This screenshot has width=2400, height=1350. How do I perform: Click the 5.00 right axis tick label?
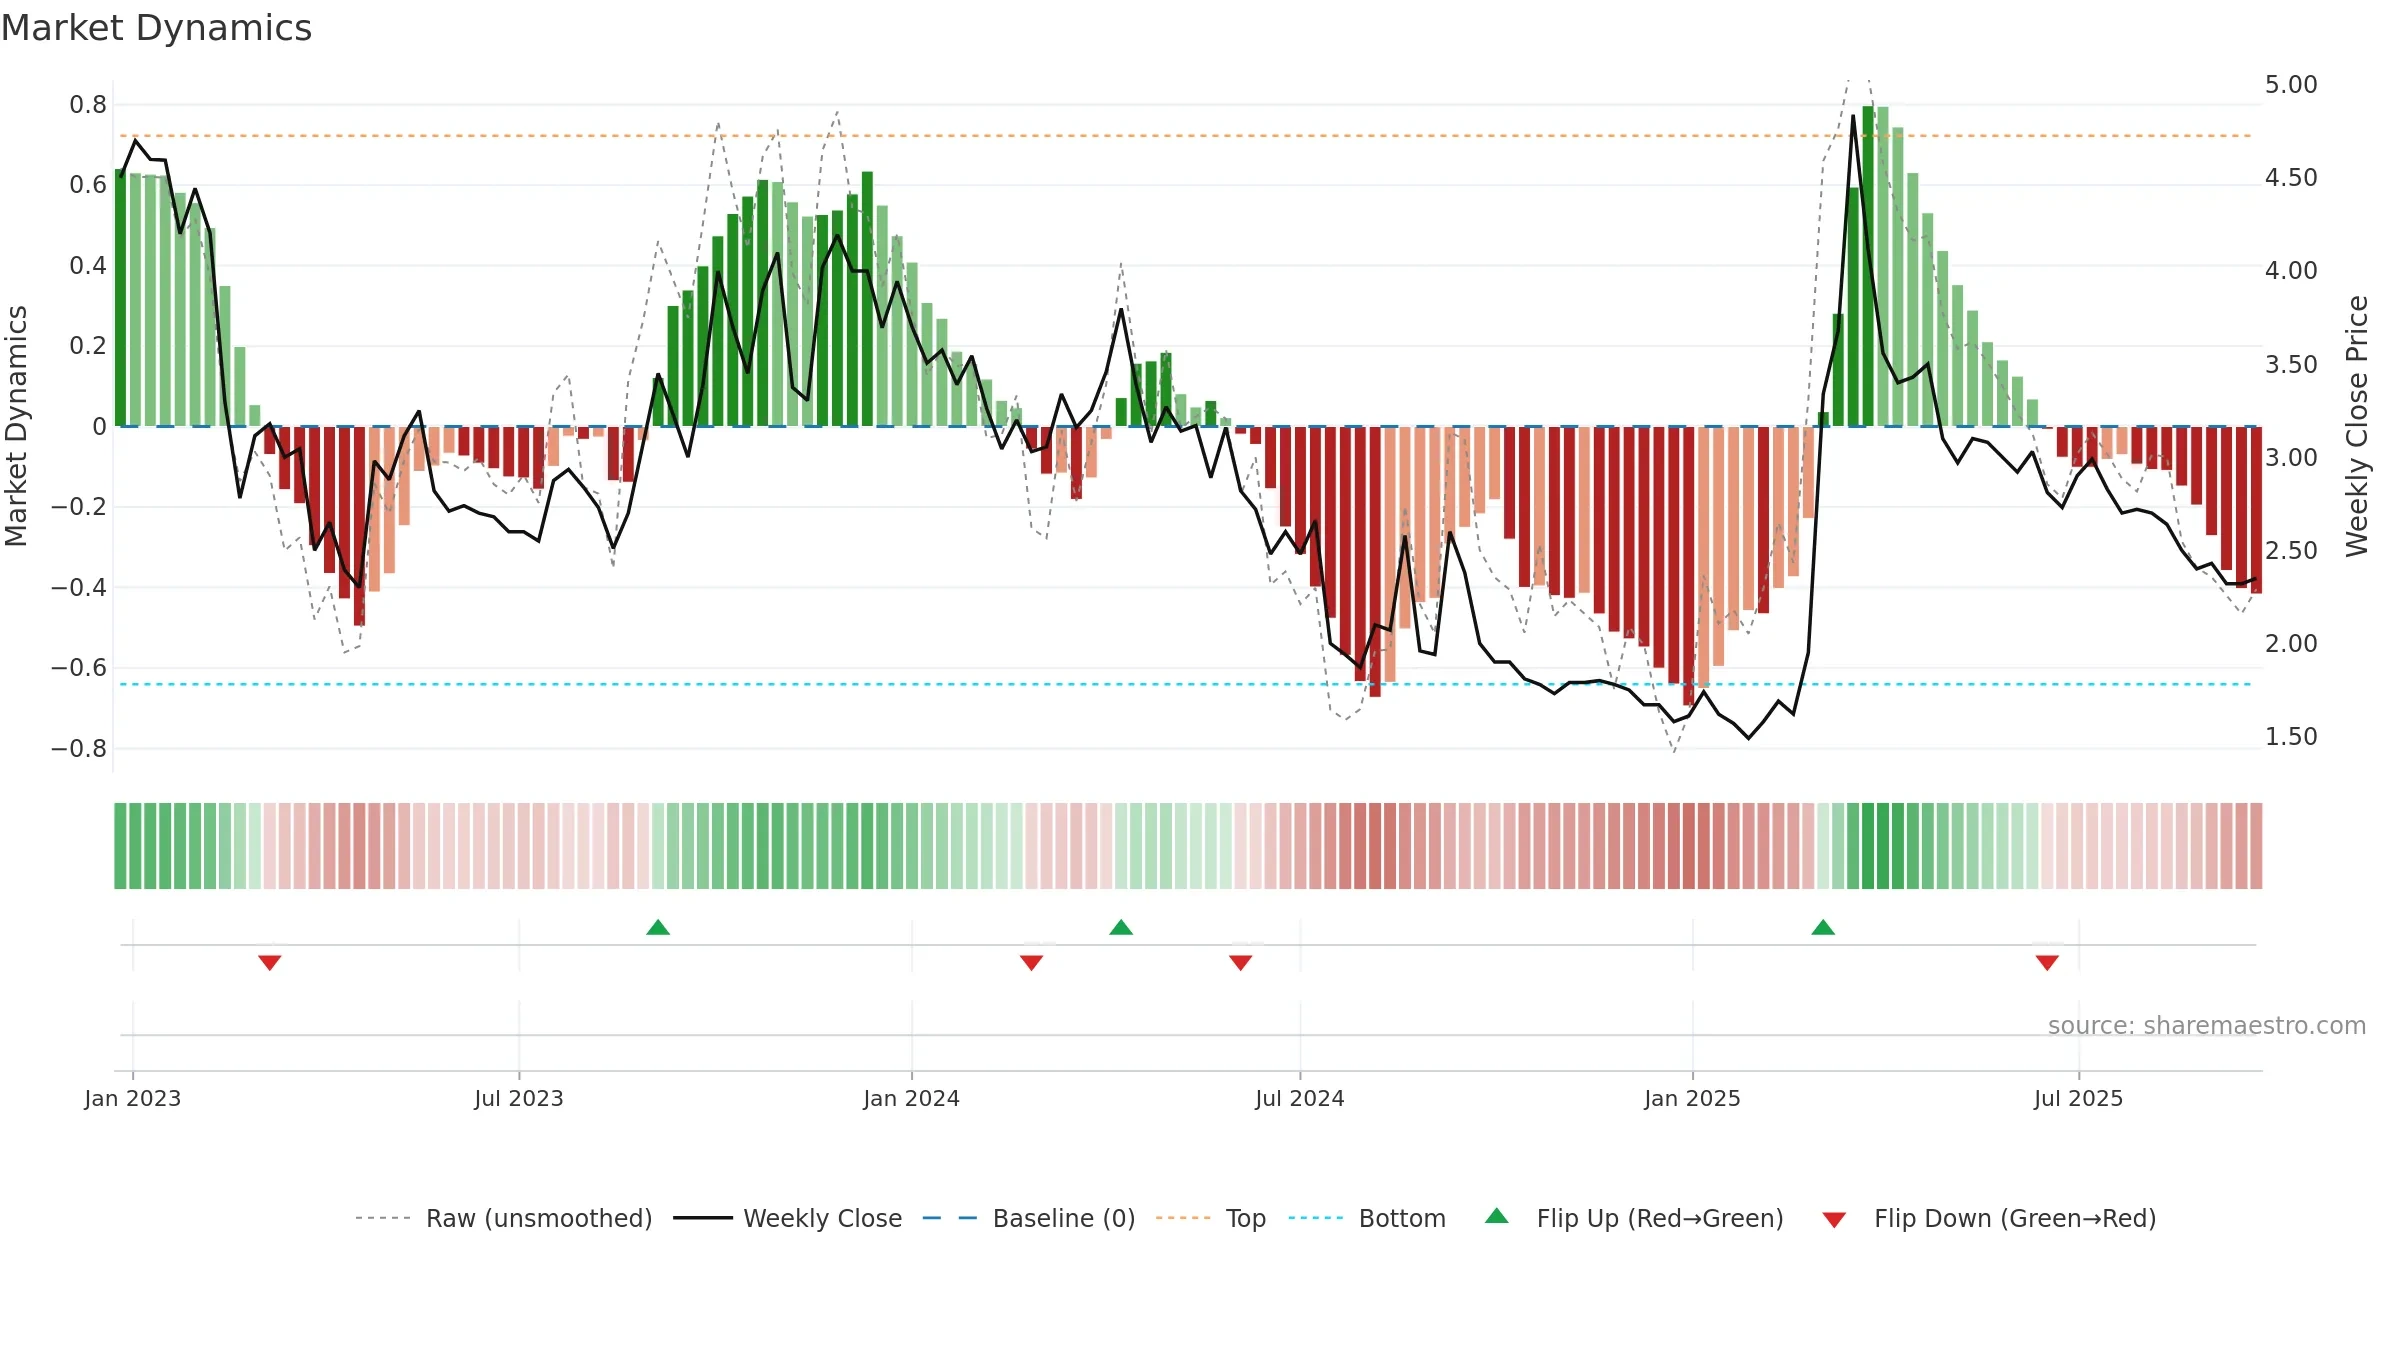2291,85
